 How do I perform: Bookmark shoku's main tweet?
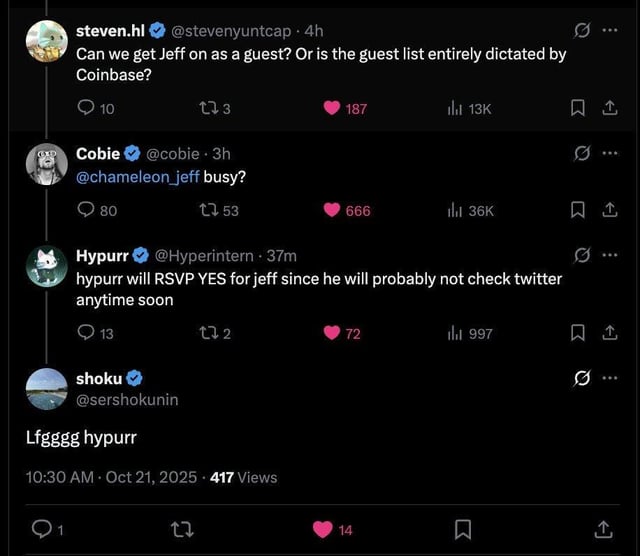coord(463,528)
